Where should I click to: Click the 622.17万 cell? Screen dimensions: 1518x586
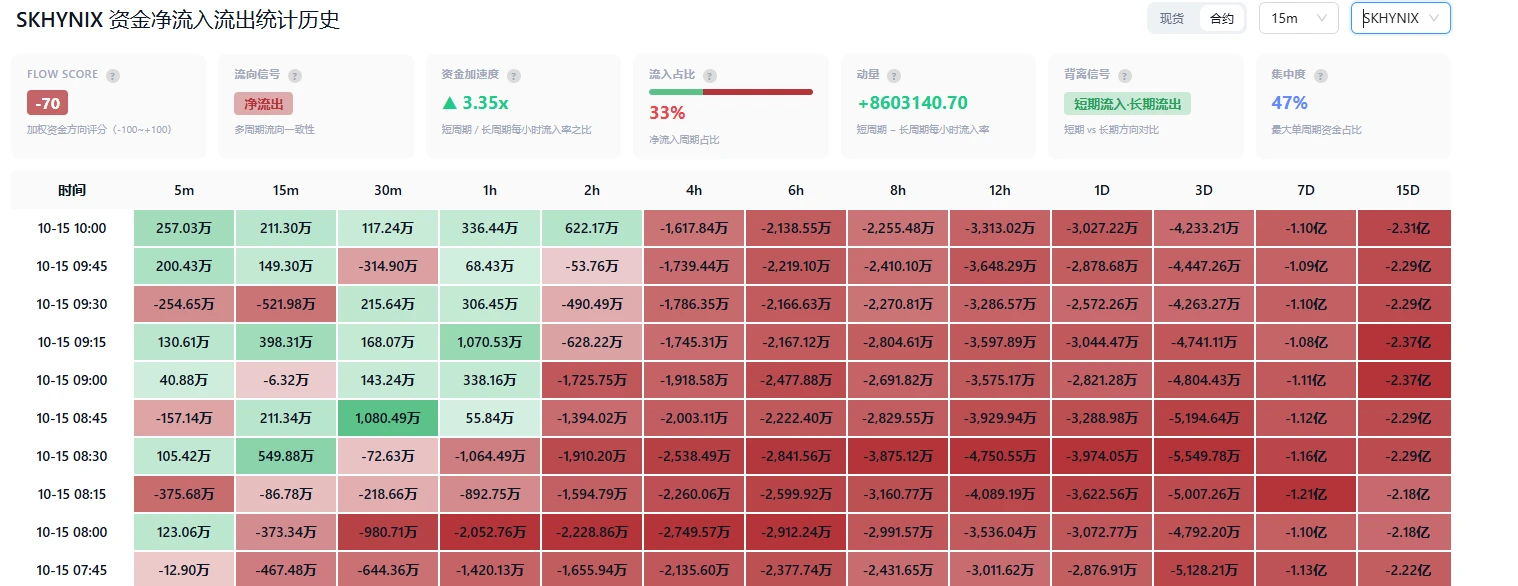592,228
